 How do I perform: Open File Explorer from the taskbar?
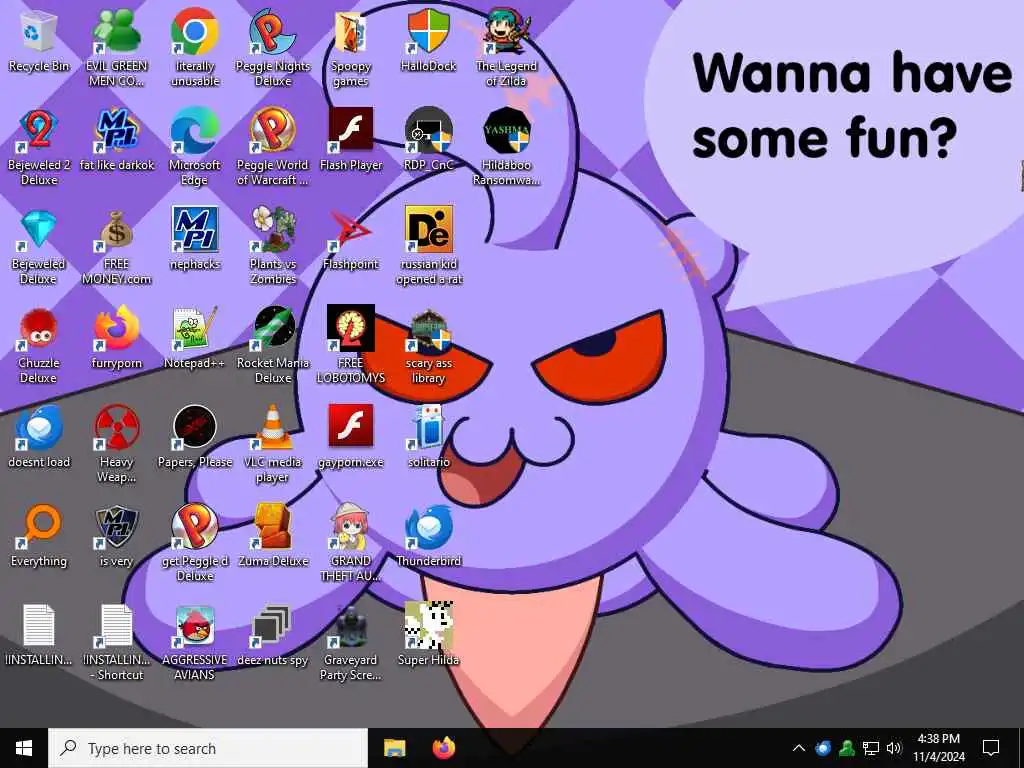coord(394,748)
